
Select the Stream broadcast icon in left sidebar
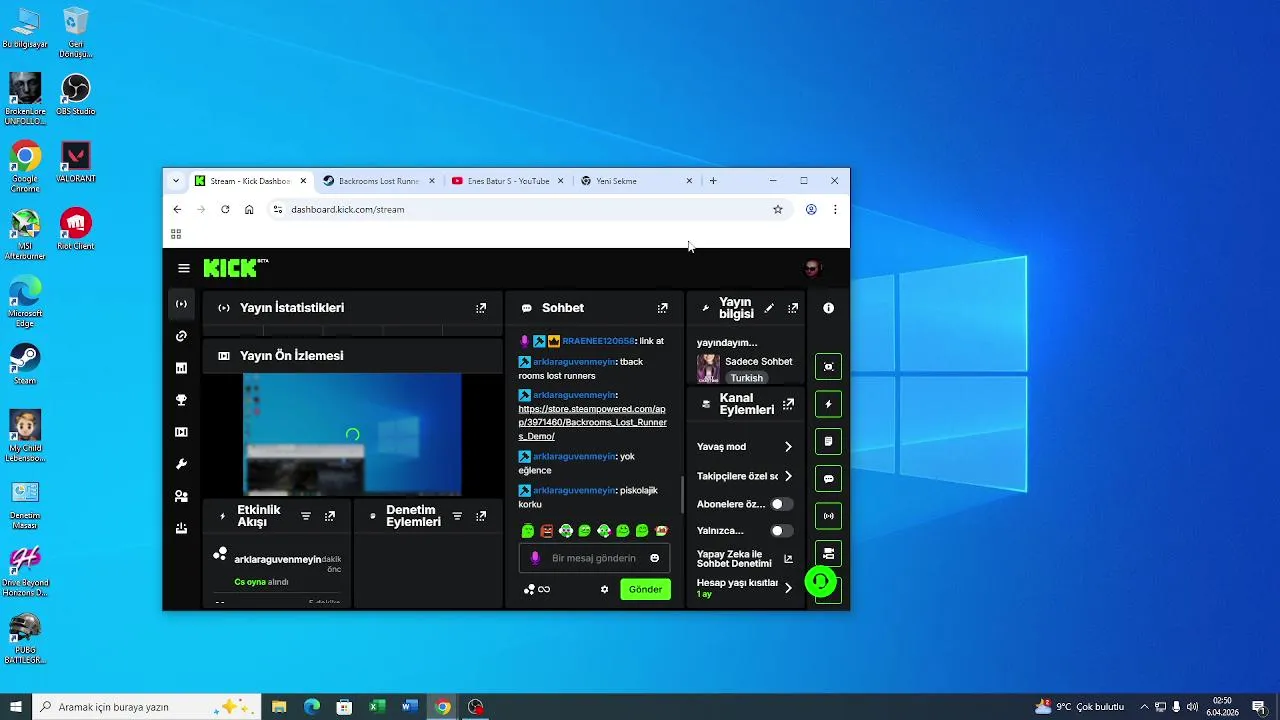coord(181,304)
